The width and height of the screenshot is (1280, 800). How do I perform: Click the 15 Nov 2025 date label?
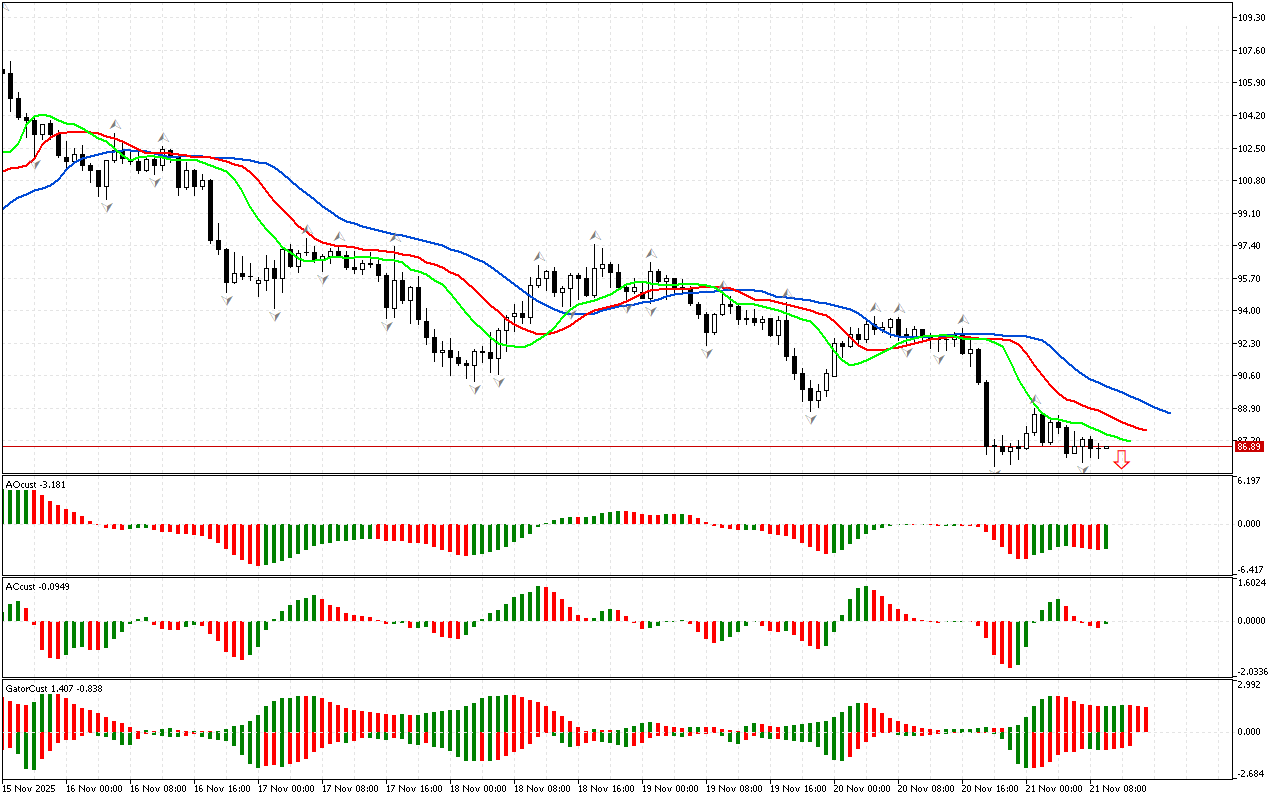click(x=29, y=789)
